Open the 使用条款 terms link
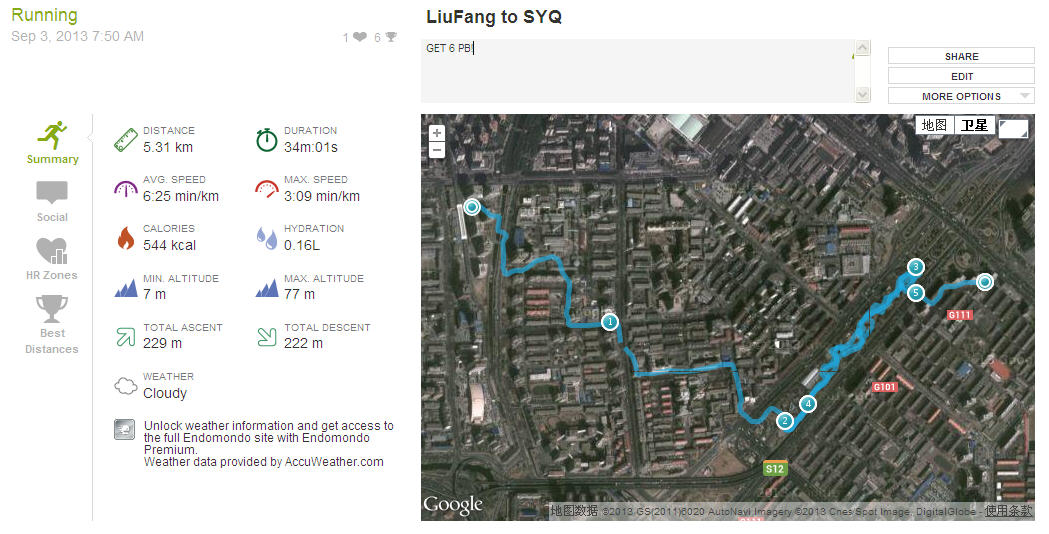 pos(1008,511)
